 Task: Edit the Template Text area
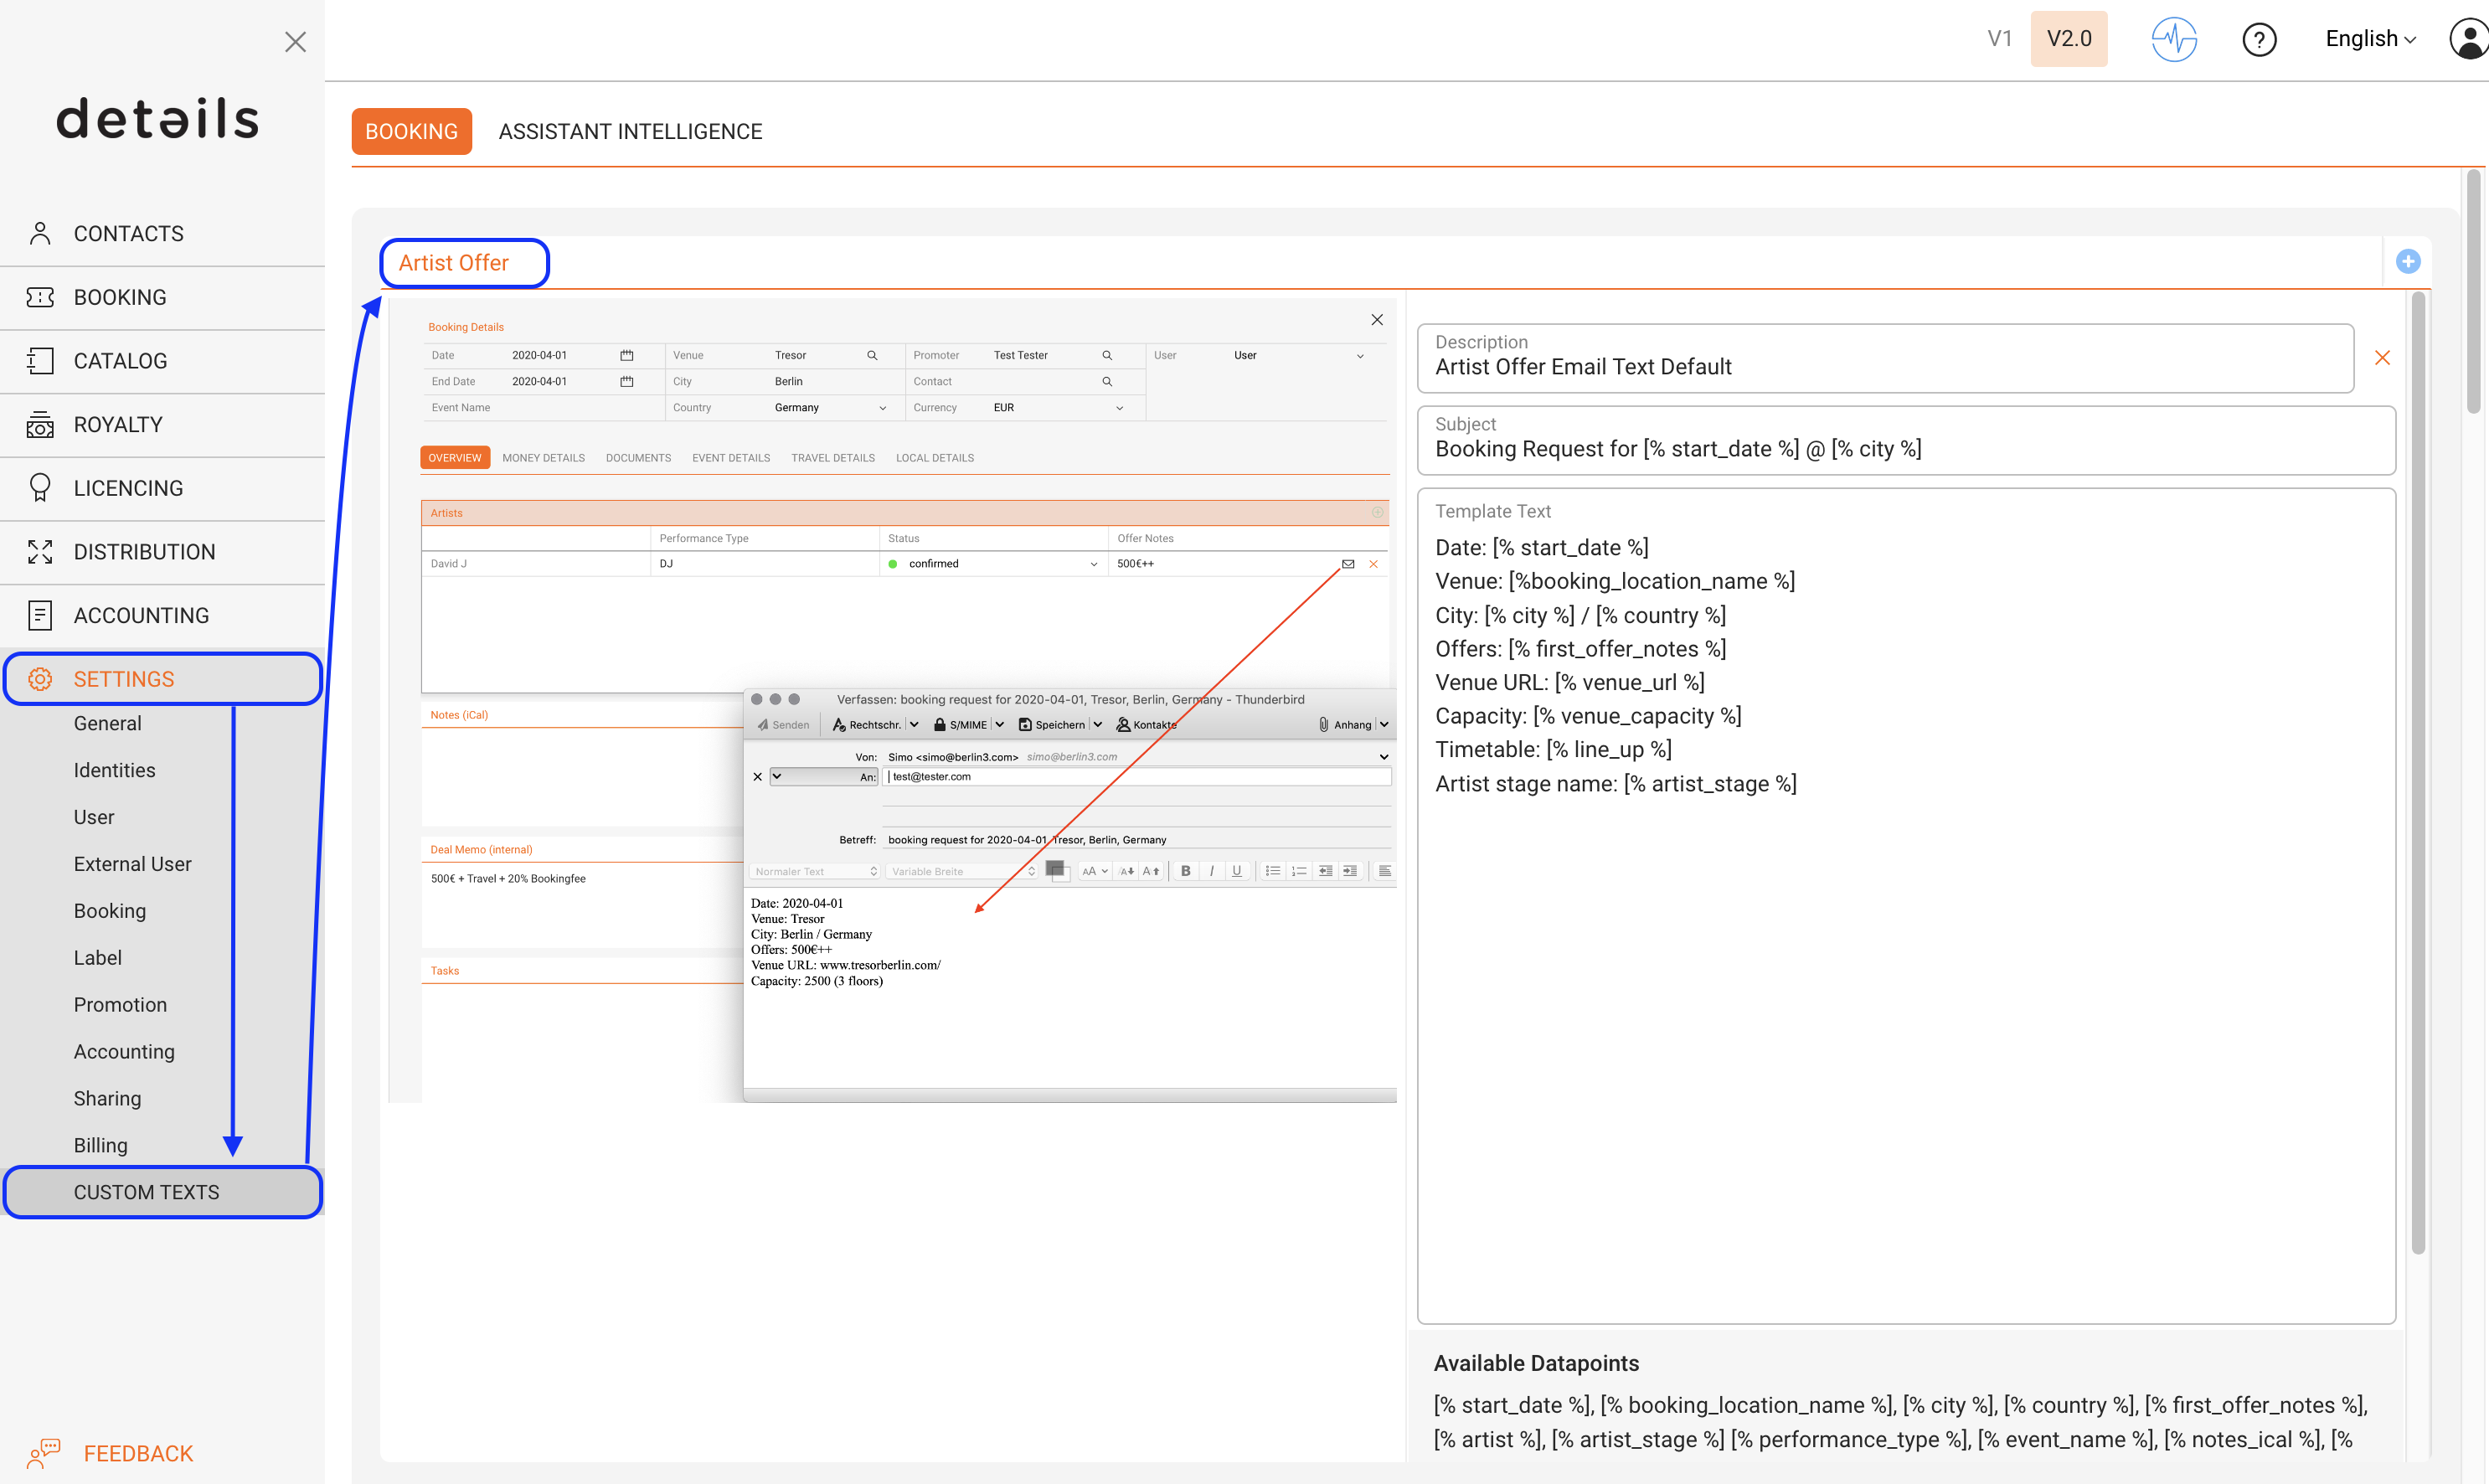coord(1906,906)
